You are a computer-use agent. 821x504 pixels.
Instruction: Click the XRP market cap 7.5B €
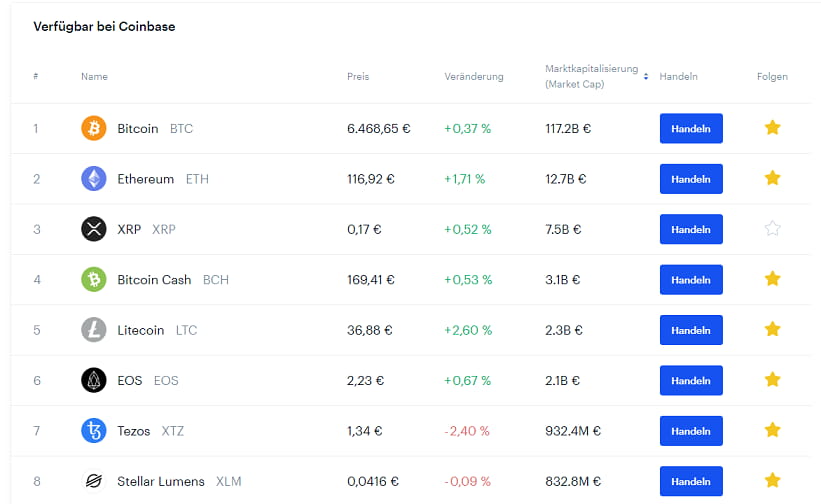(563, 229)
